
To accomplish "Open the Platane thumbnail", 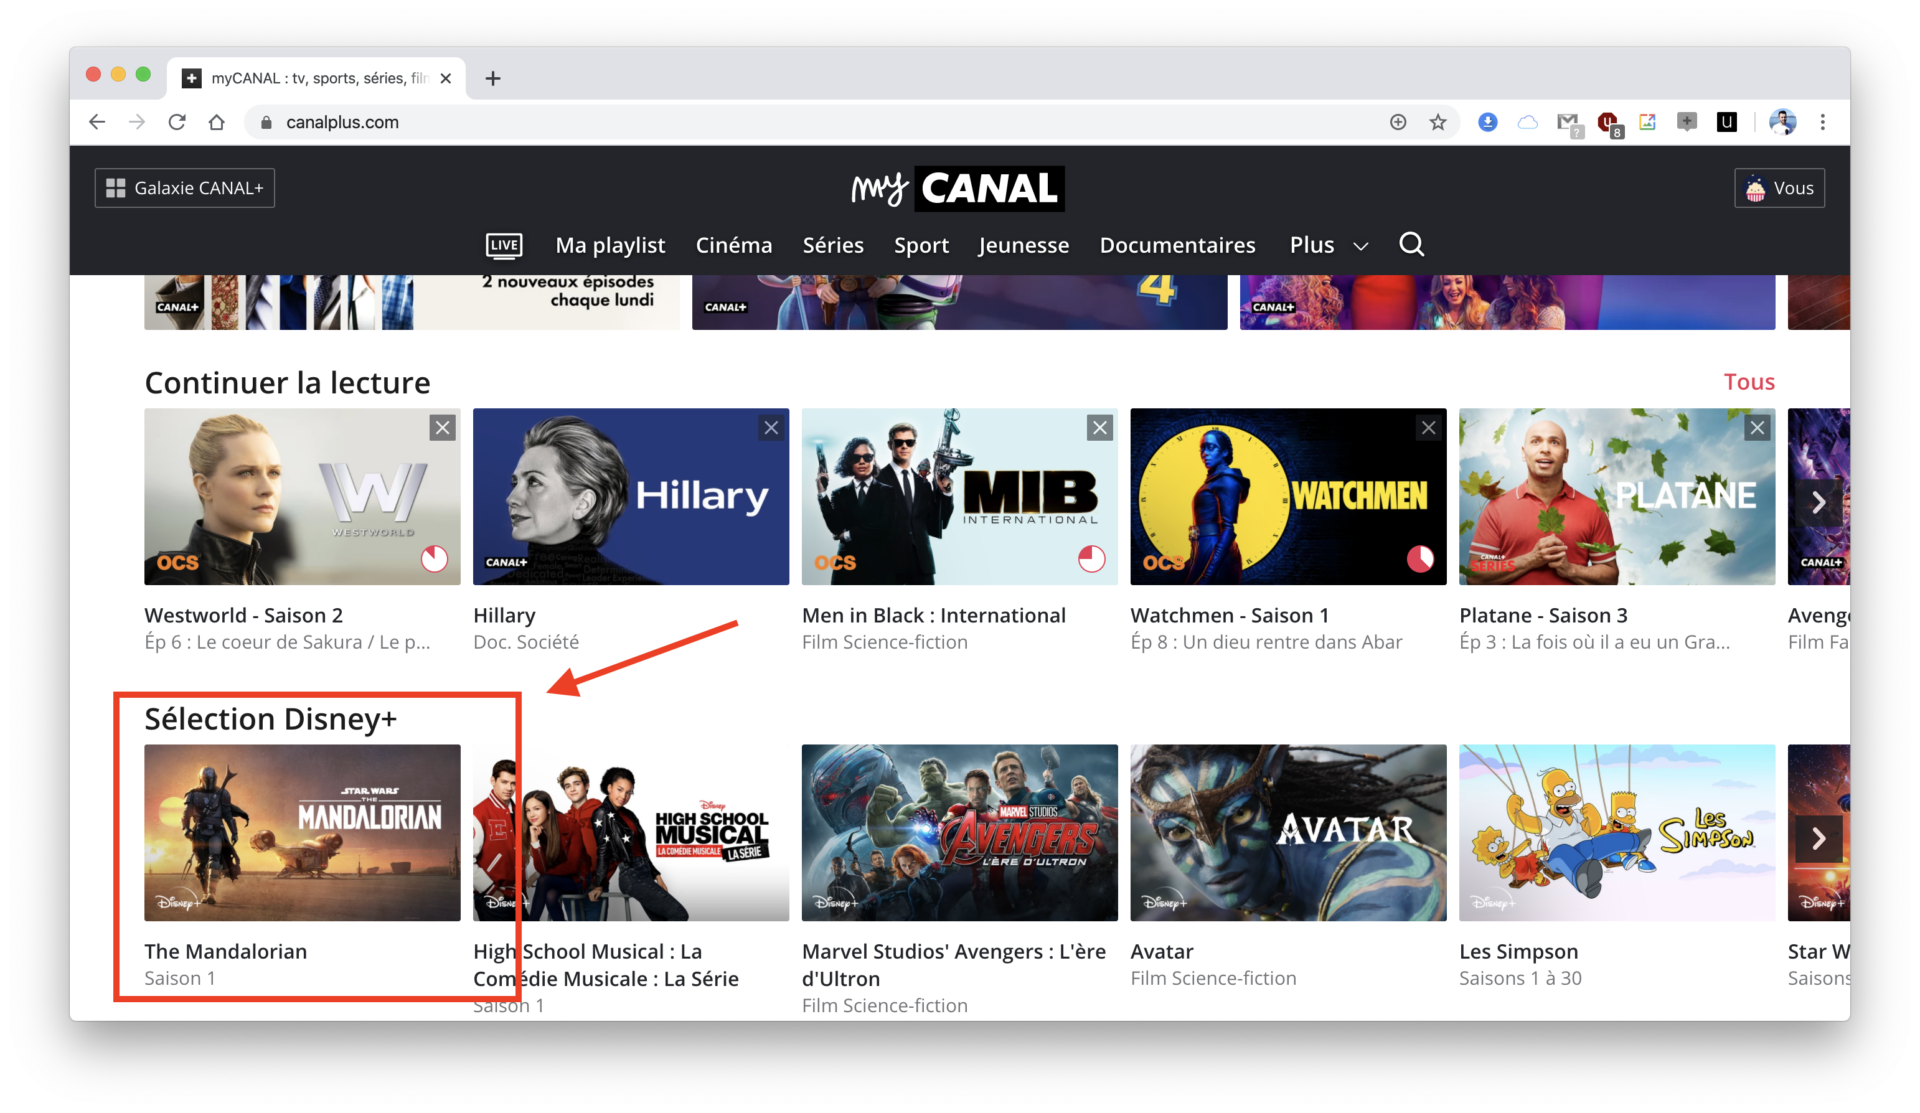I will [x=1617, y=496].
